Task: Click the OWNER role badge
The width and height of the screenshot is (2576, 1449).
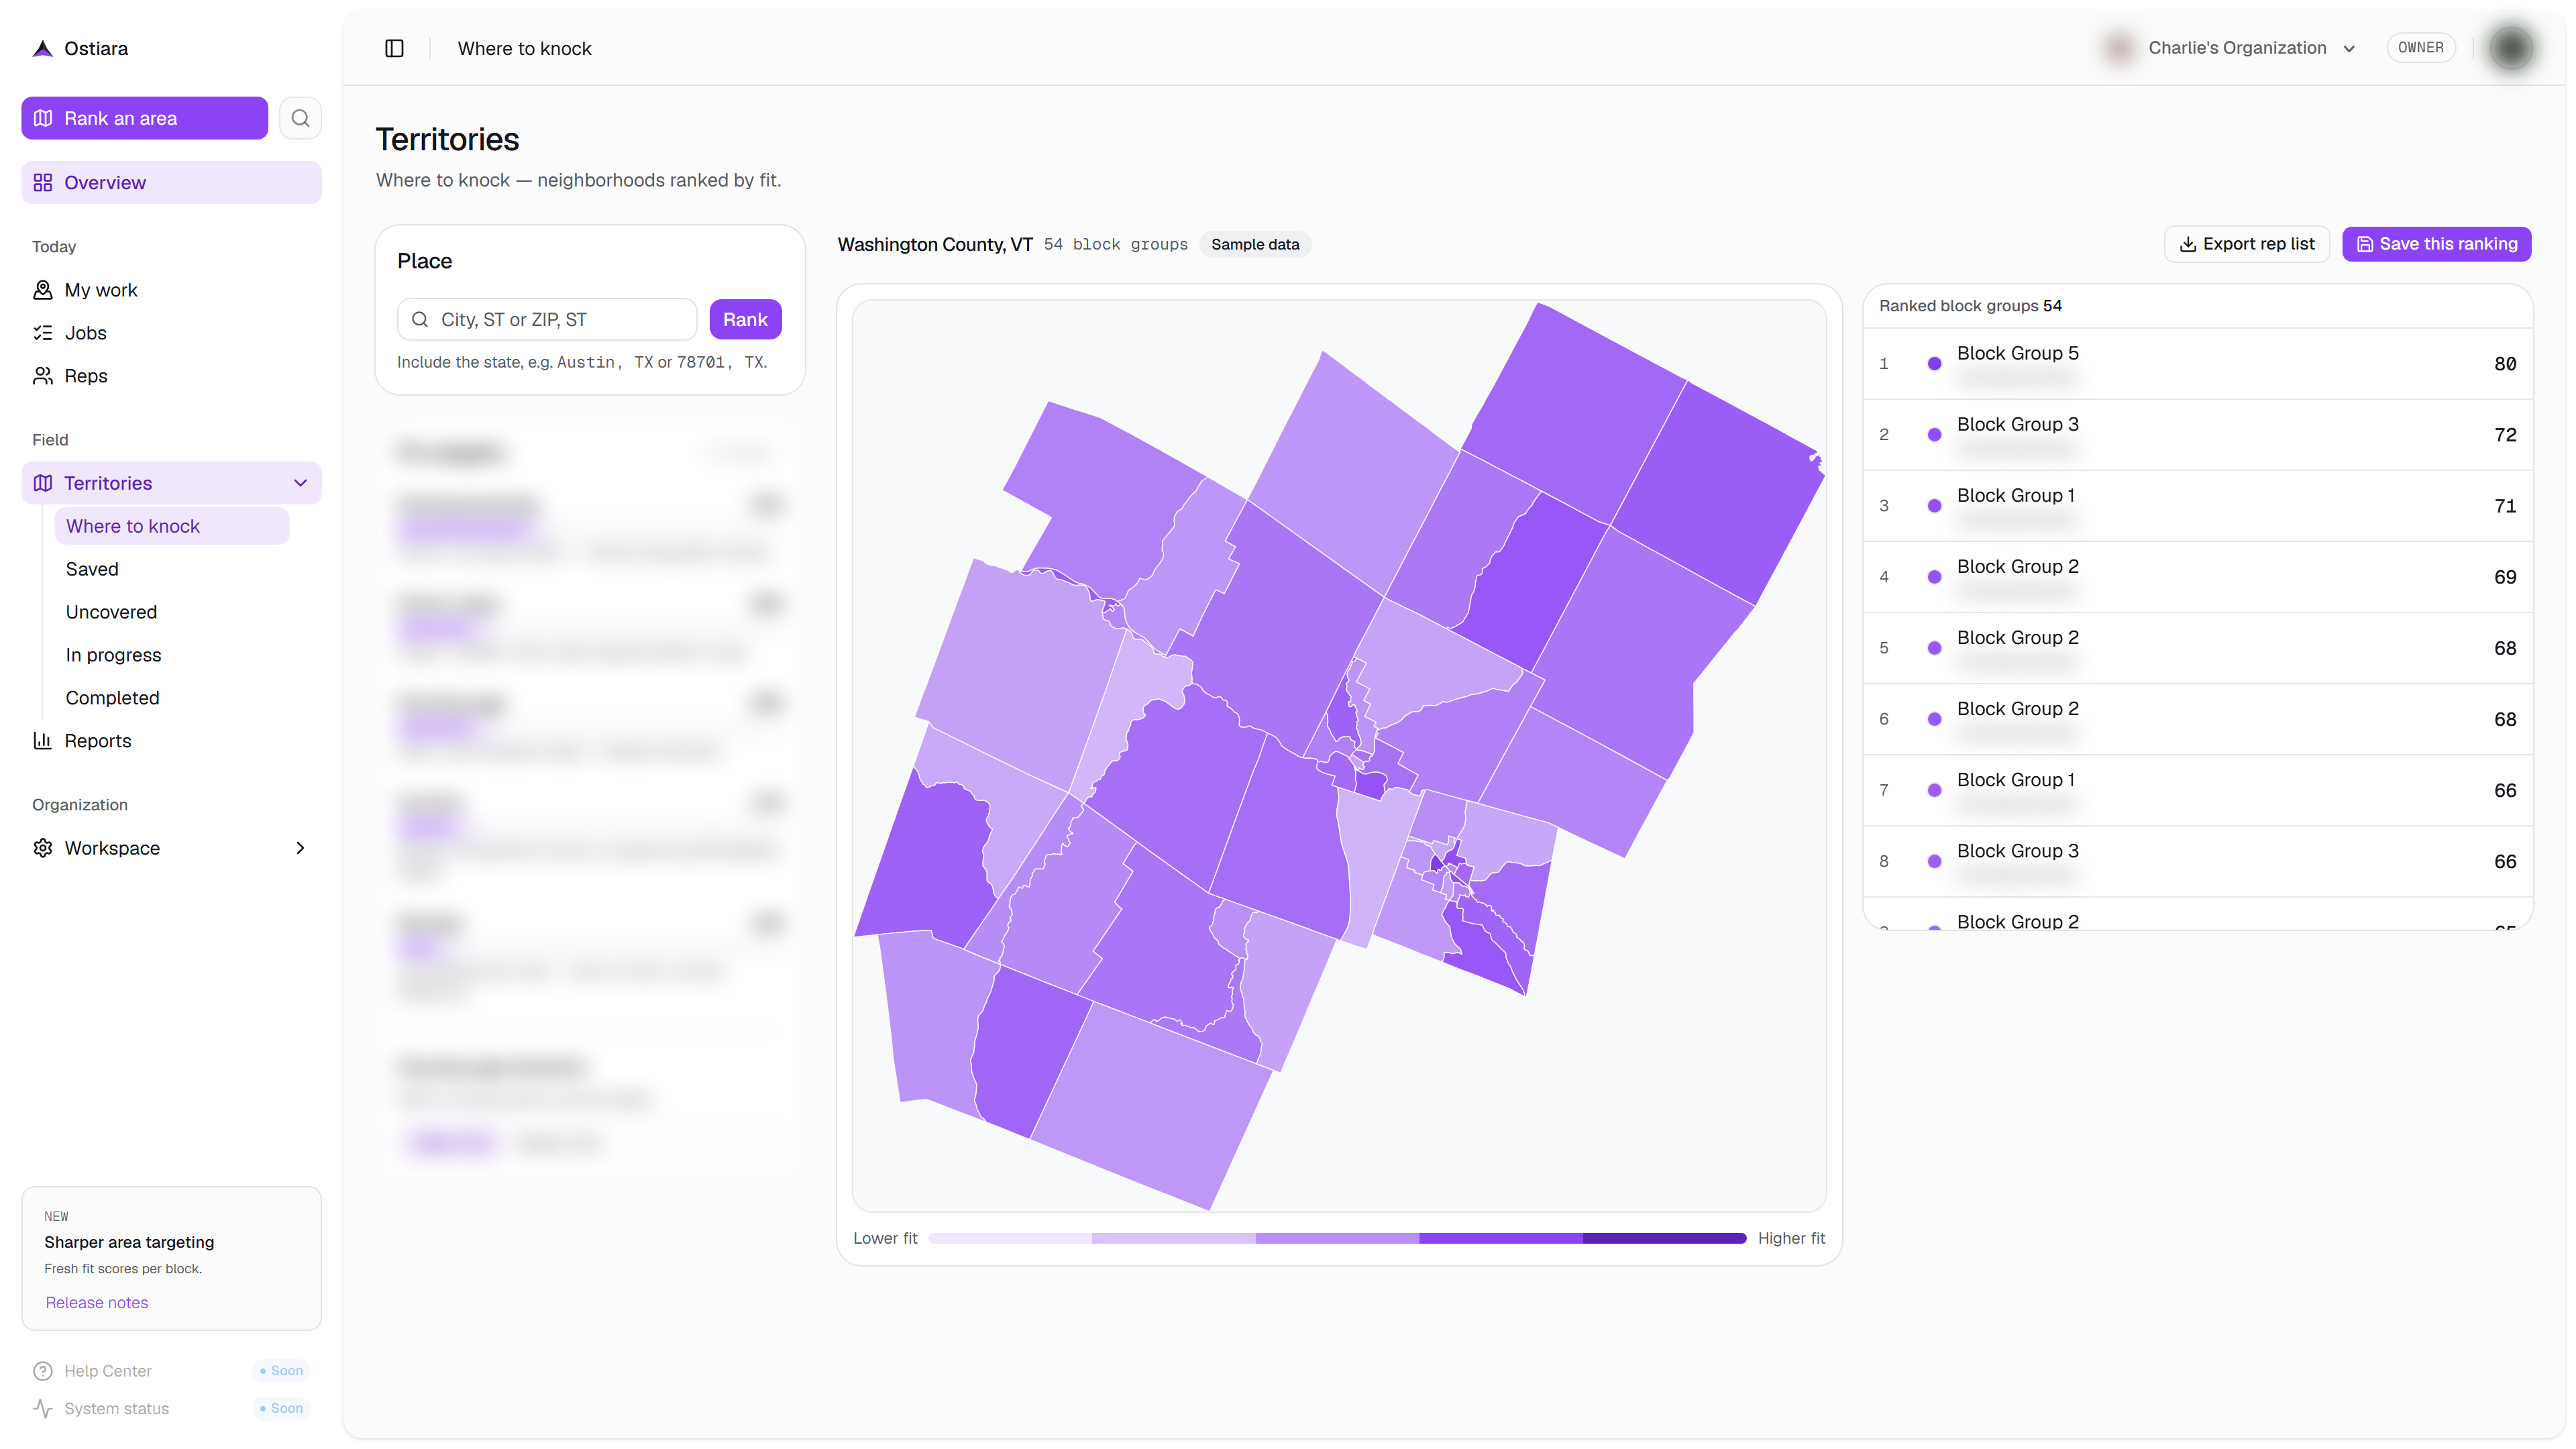Action: (x=2420, y=48)
